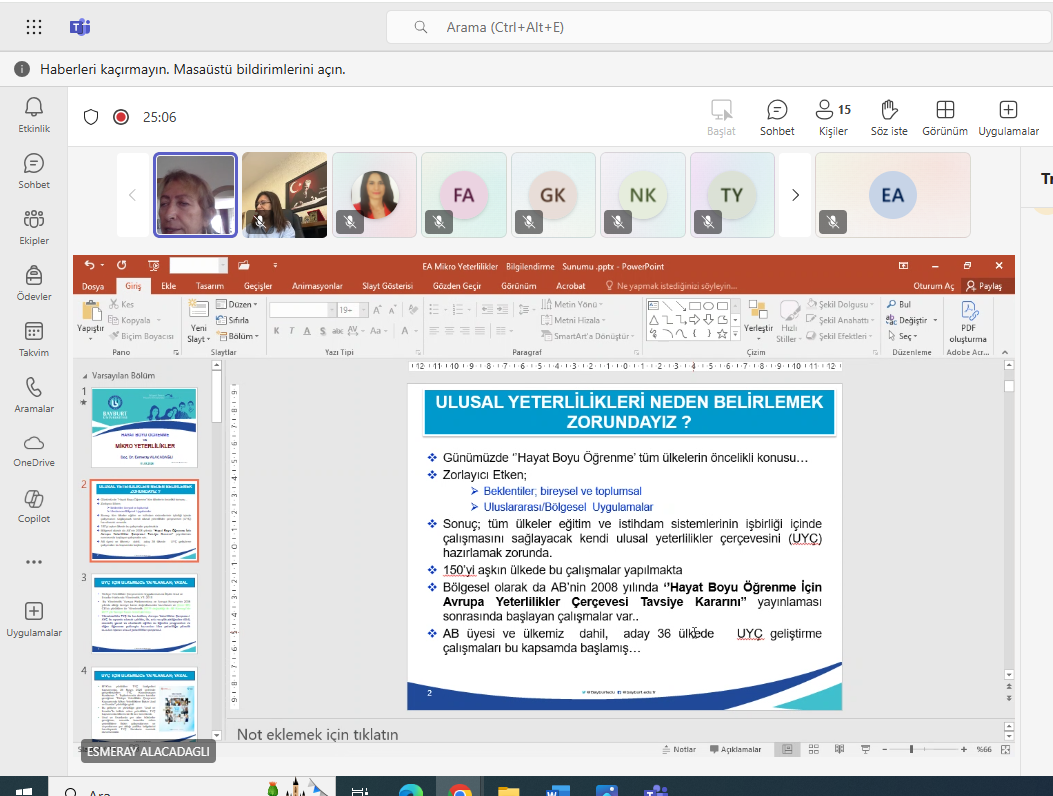Expand more apps with three dots

pos(34,561)
